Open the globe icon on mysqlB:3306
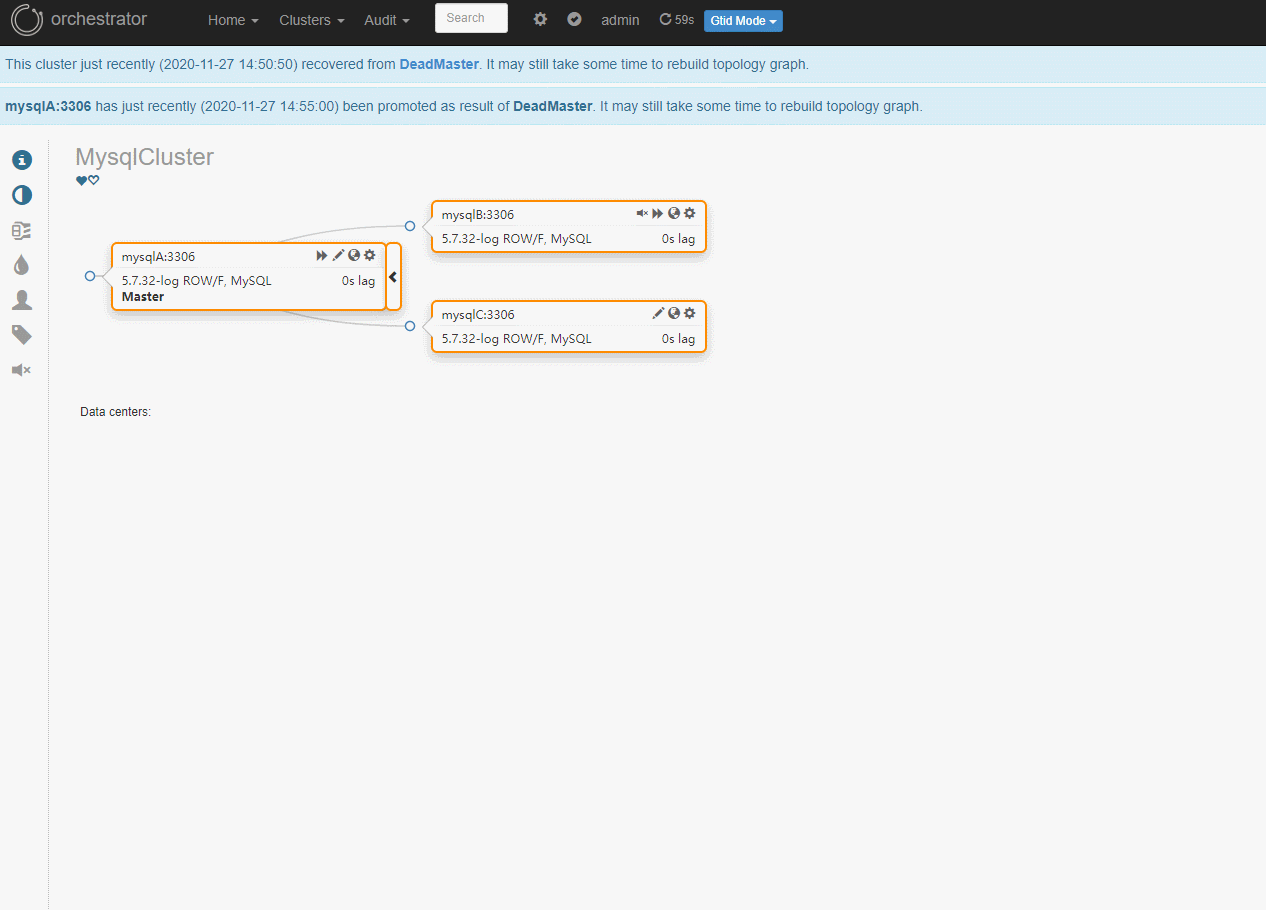Image resolution: width=1266 pixels, height=910 pixels. coord(673,213)
